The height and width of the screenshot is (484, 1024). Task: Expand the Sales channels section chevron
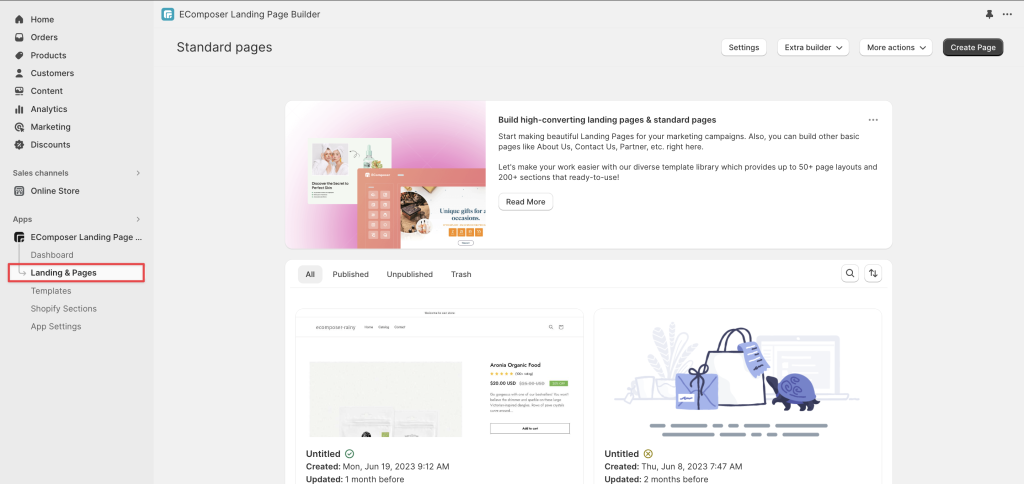(x=138, y=173)
